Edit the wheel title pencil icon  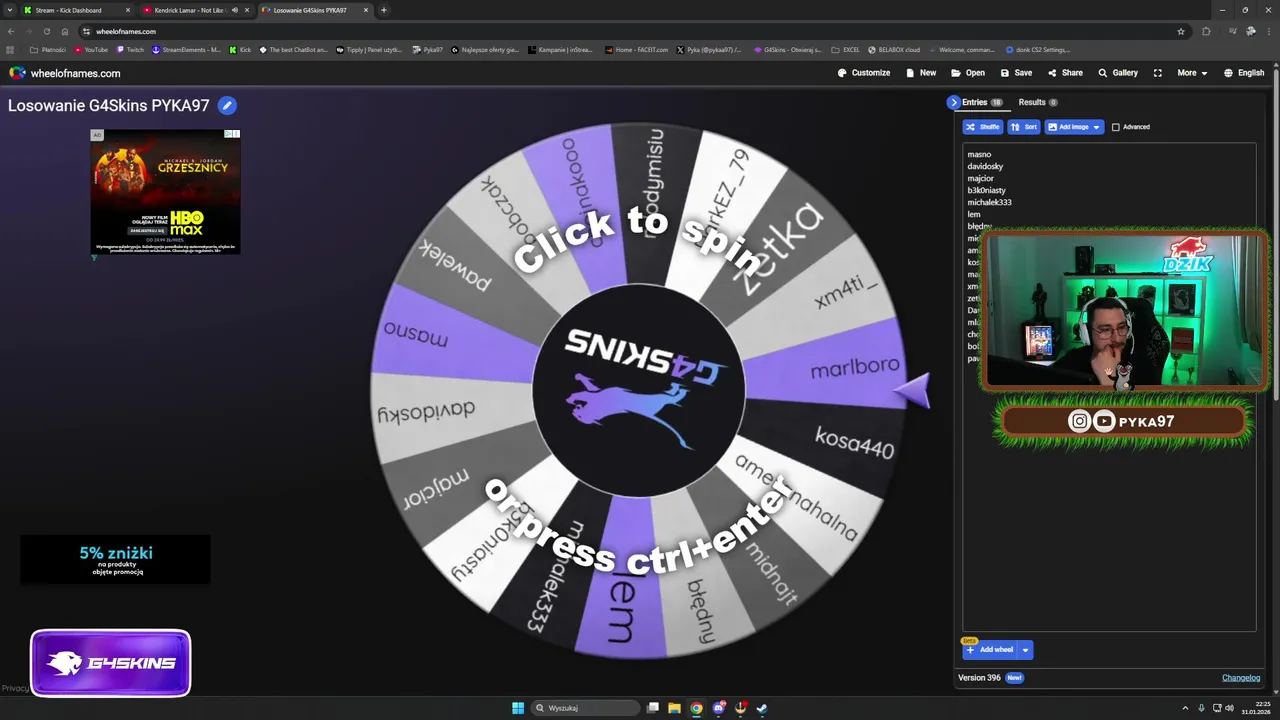coord(227,105)
